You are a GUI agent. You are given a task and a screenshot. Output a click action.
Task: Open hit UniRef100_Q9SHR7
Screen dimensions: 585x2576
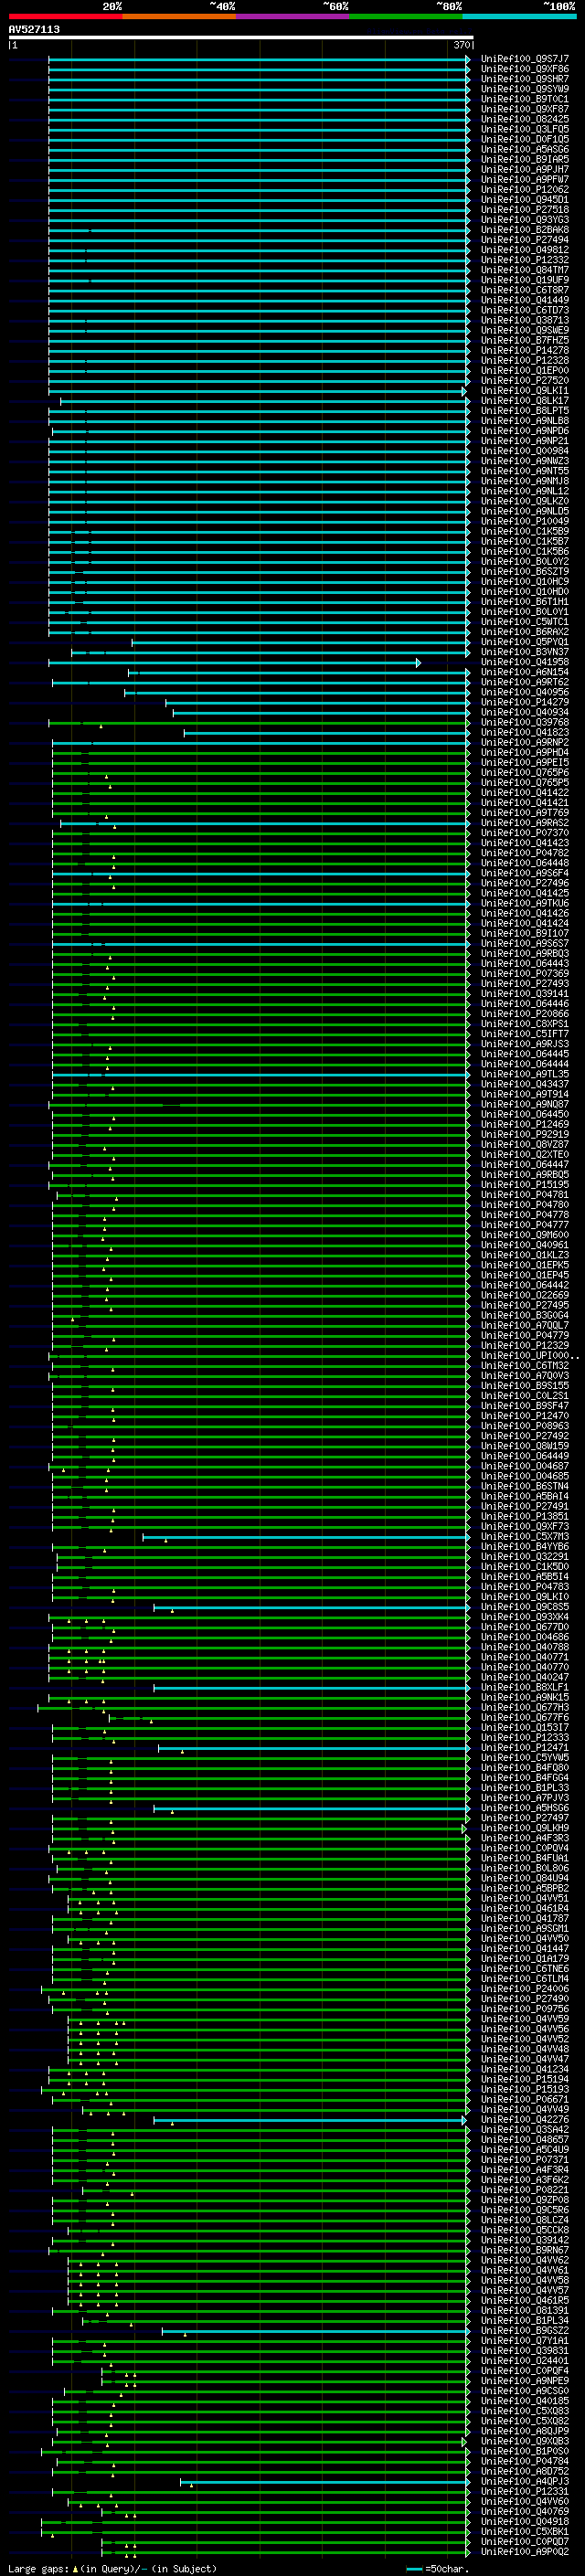click(525, 79)
